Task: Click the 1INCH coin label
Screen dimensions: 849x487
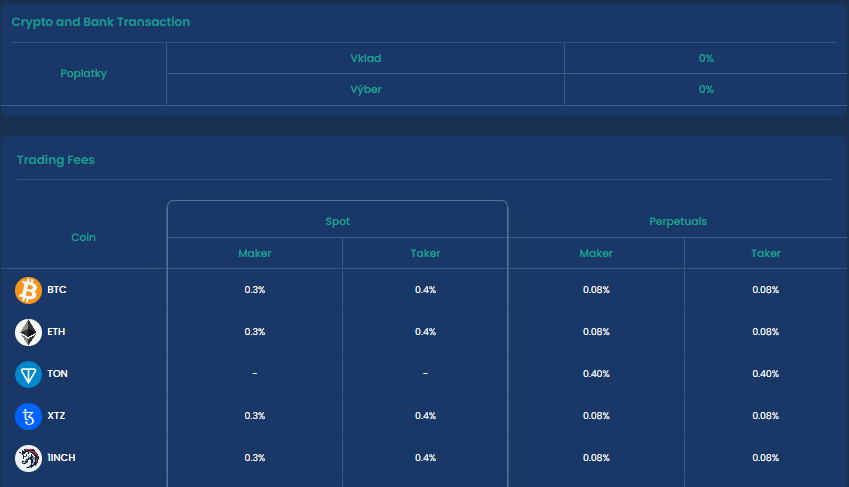Action: point(61,458)
